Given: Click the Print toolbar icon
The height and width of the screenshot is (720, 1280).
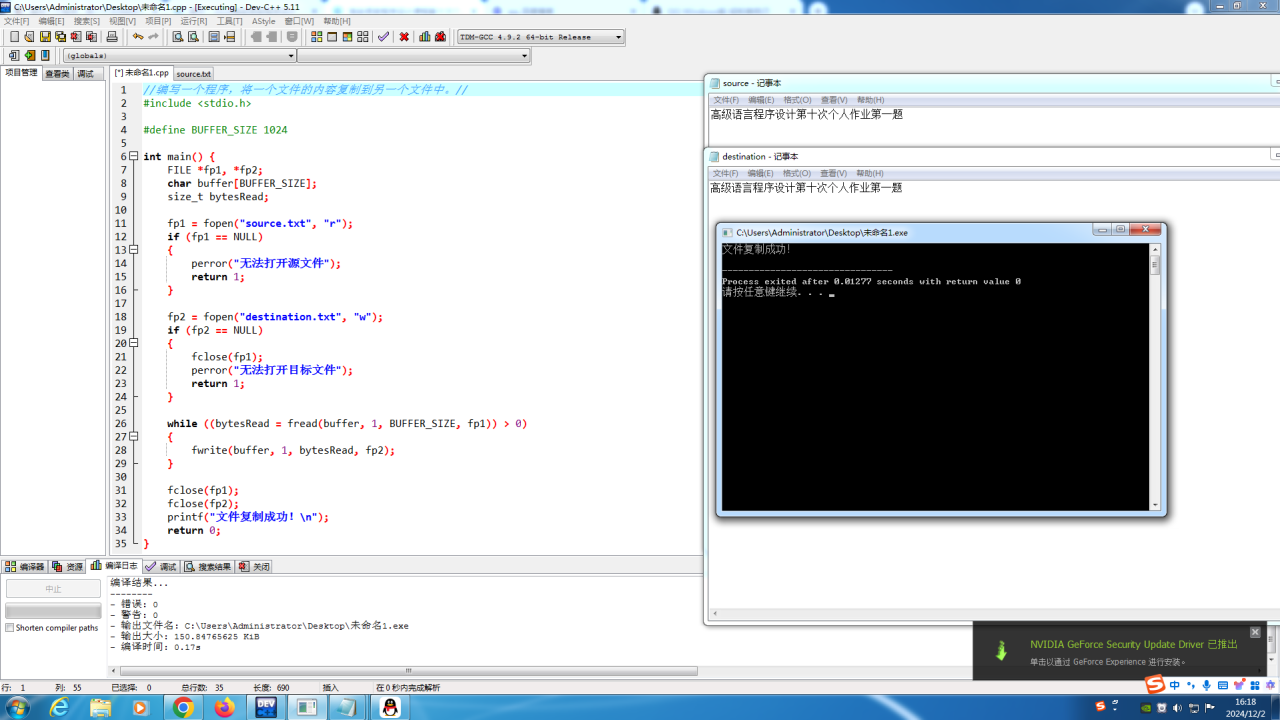Looking at the screenshot, I should point(112,37).
